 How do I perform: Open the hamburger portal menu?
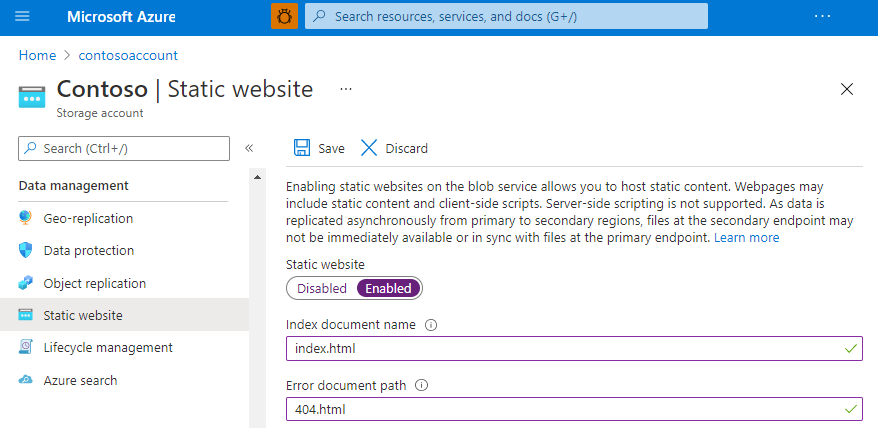[23, 17]
